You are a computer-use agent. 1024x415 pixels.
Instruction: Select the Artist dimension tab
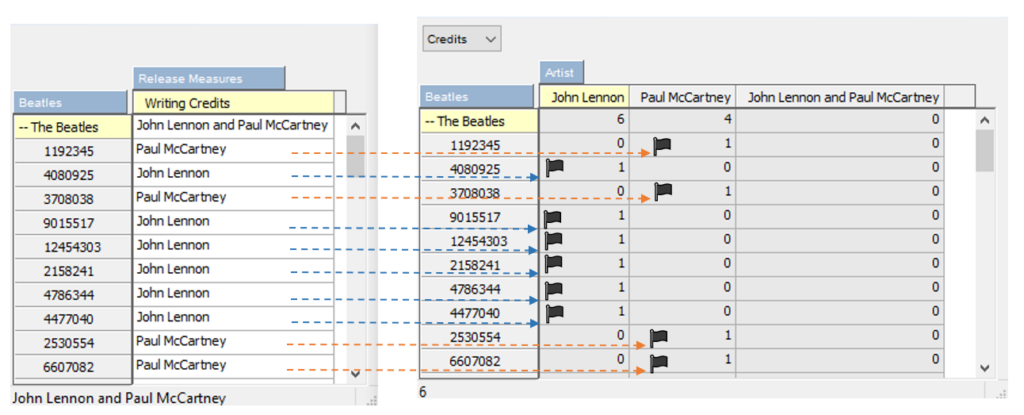(x=562, y=73)
